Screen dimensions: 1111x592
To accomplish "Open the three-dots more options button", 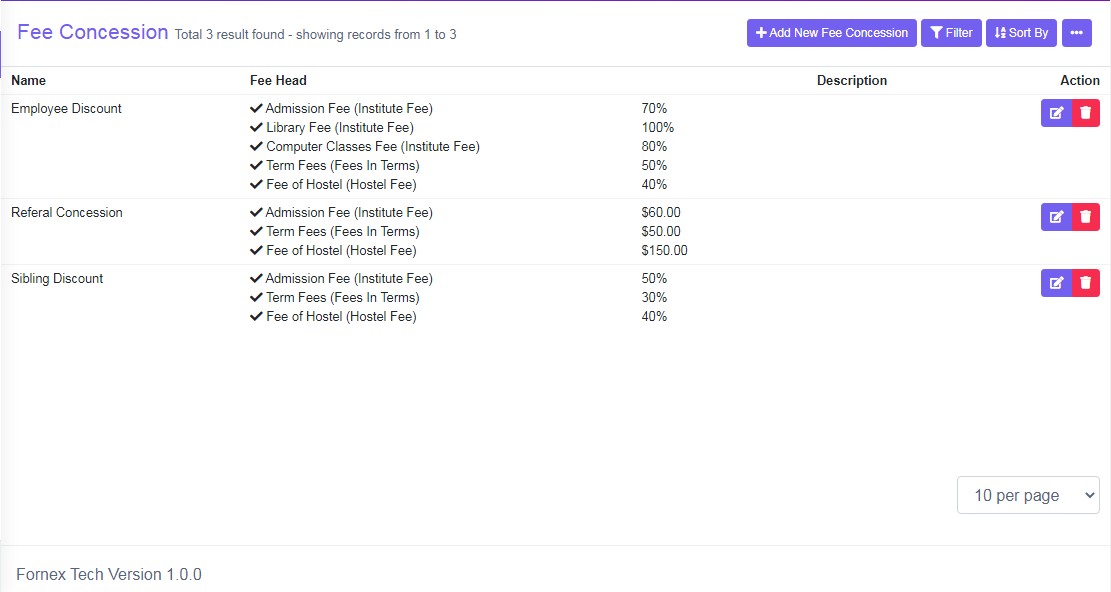I will point(1076,33).
